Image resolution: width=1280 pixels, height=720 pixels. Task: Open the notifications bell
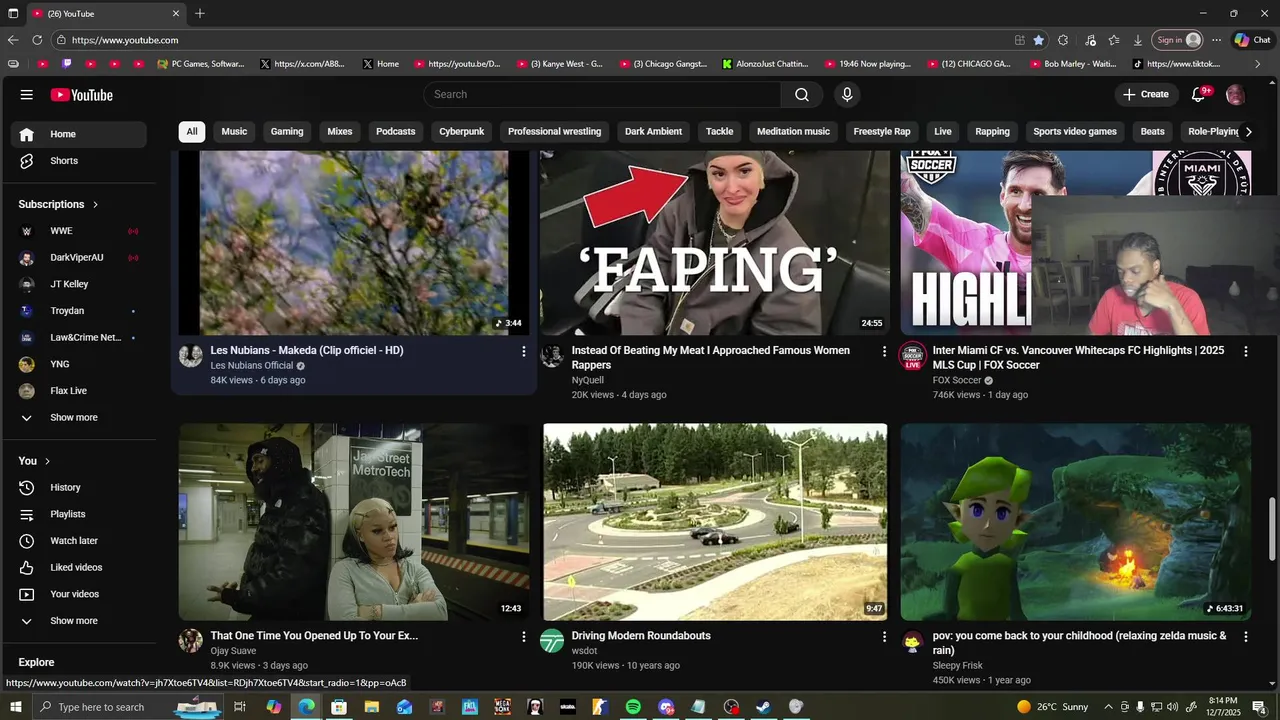tap(1199, 94)
